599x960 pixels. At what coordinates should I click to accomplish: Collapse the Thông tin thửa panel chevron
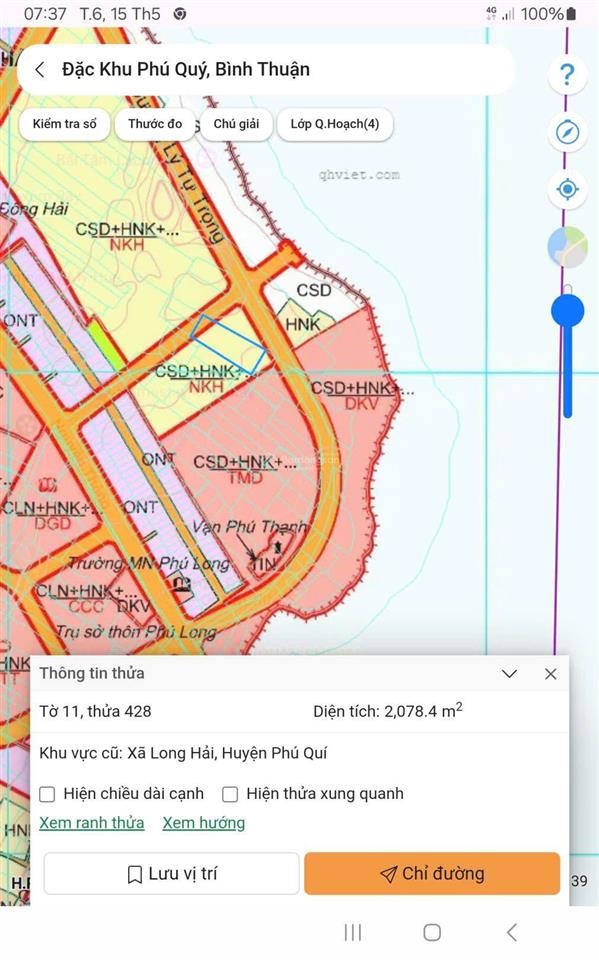510,673
